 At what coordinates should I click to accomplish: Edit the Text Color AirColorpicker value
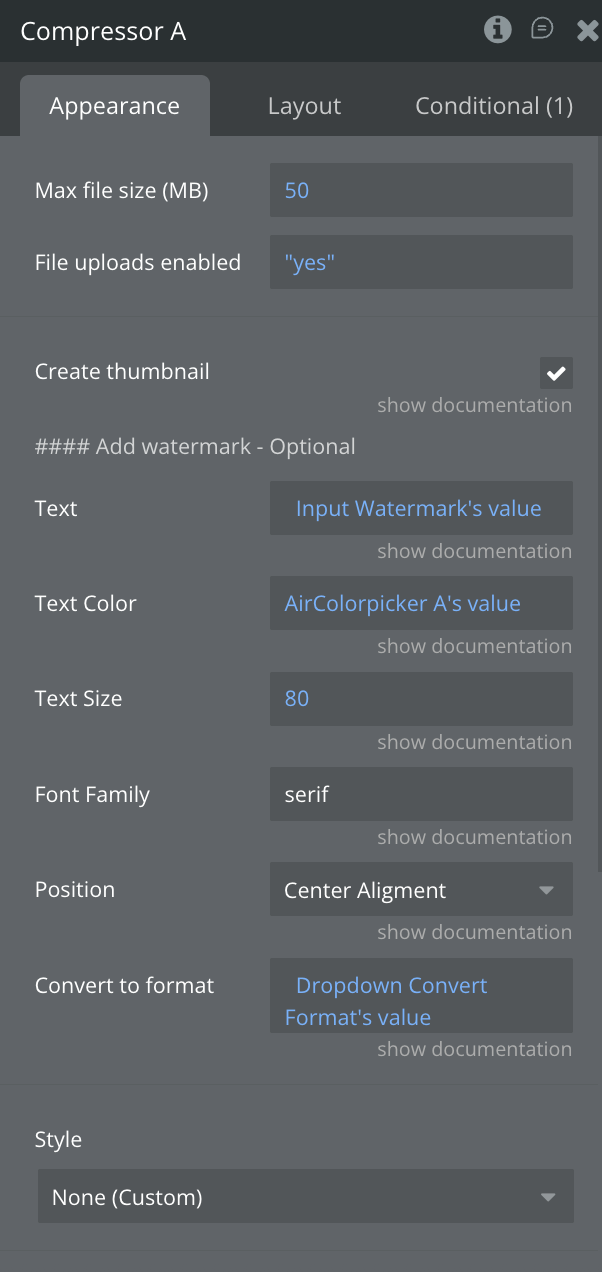tap(421, 603)
